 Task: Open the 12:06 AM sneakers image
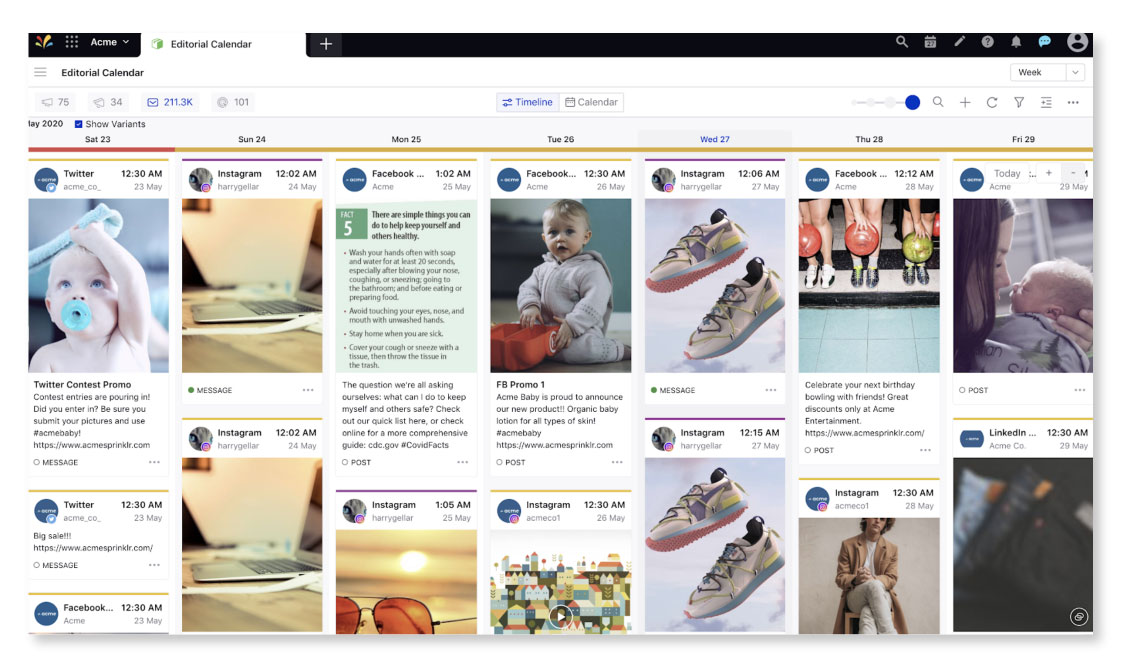click(715, 285)
